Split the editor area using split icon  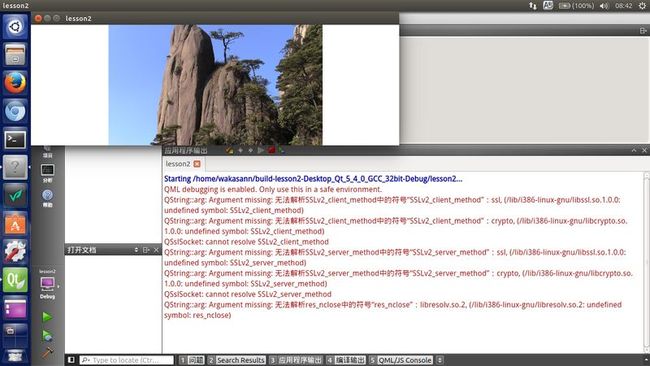643,31
